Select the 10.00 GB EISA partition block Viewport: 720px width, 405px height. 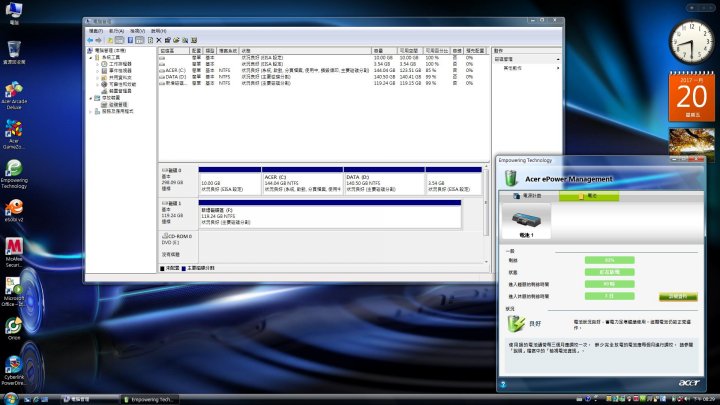(x=230, y=181)
